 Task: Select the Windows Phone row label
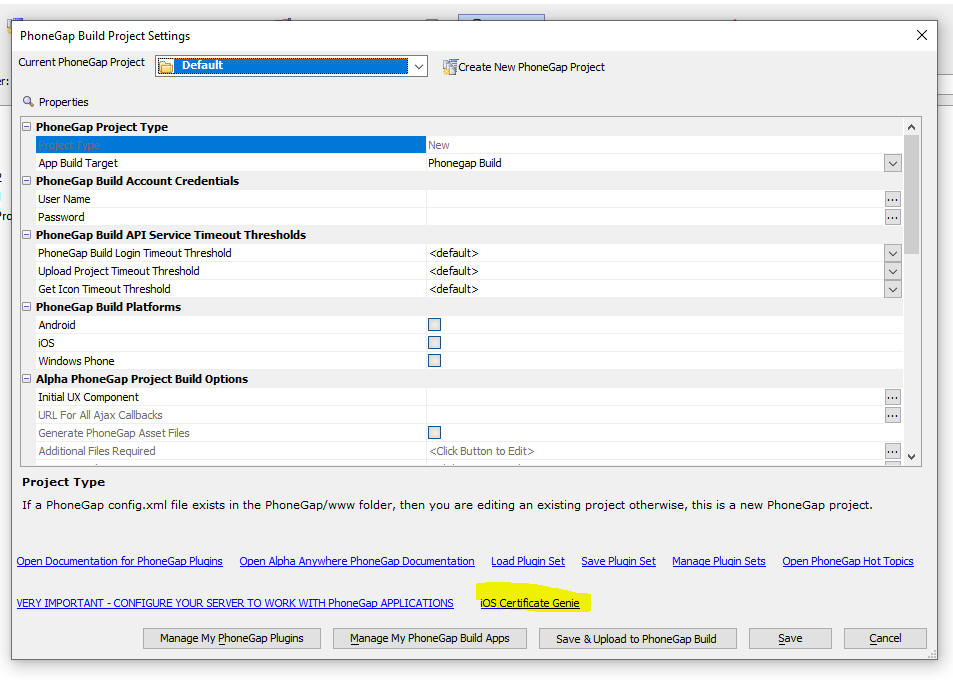click(x=76, y=361)
